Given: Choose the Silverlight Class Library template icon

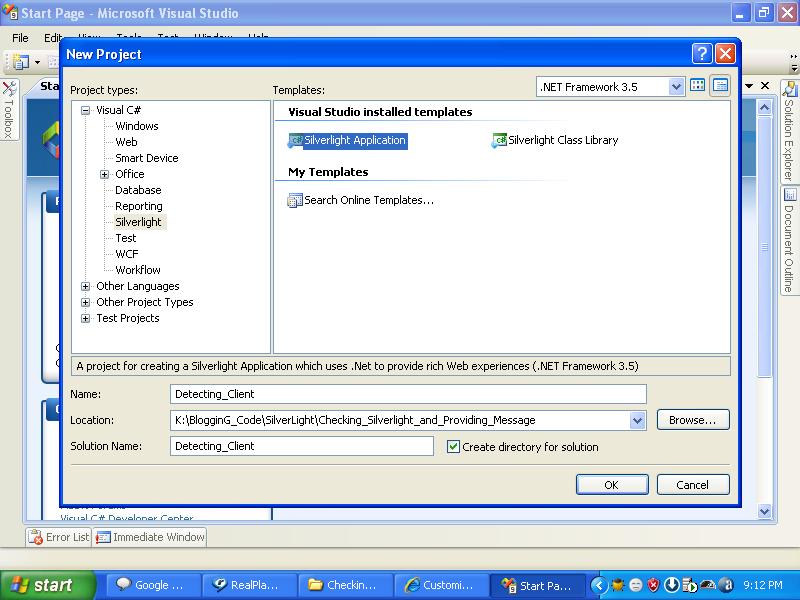Looking at the screenshot, I should coord(499,140).
